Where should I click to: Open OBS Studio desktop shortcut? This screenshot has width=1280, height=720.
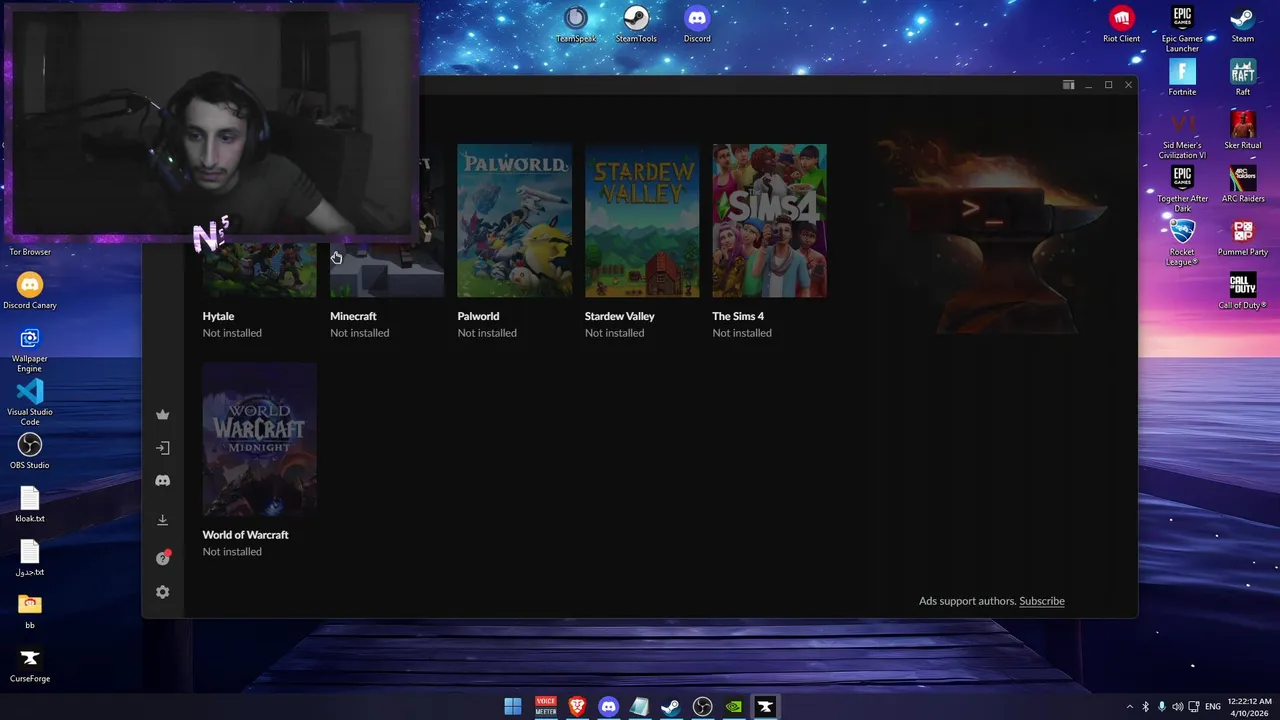click(30, 450)
